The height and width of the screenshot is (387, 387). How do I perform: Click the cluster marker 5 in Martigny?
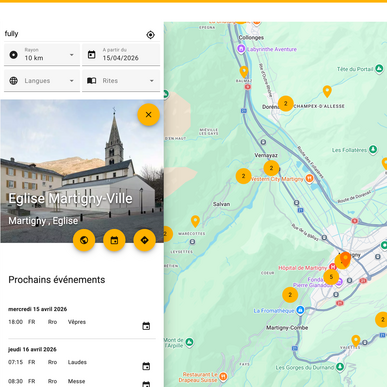[x=331, y=277]
